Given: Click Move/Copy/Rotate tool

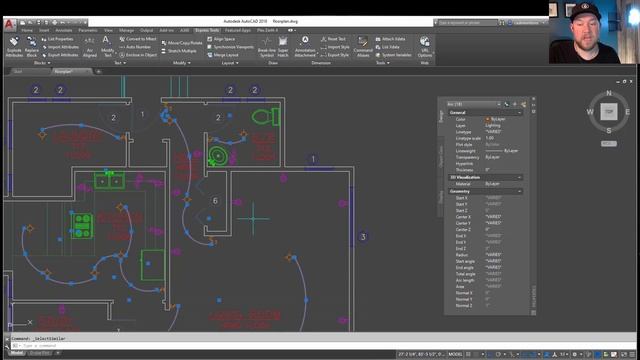Looking at the screenshot, I should tap(182, 43).
